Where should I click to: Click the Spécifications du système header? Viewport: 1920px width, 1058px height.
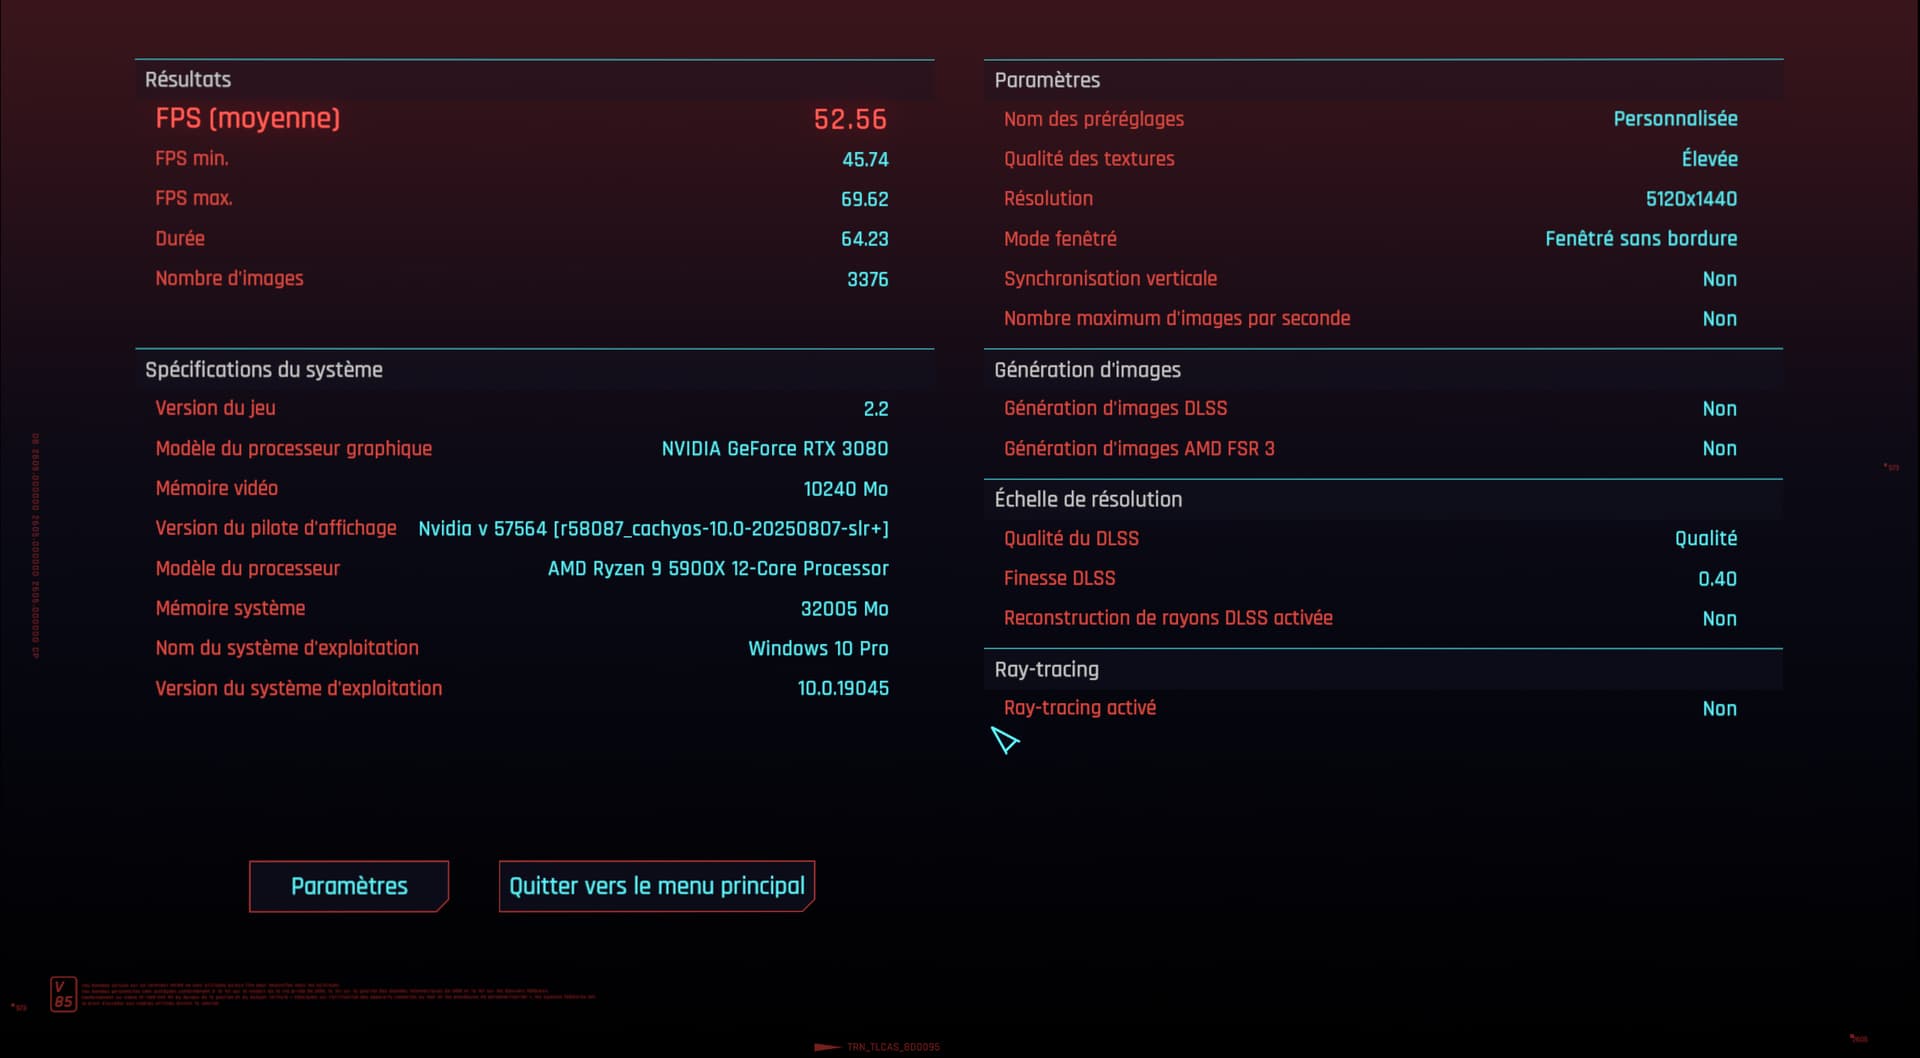pos(264,370)
